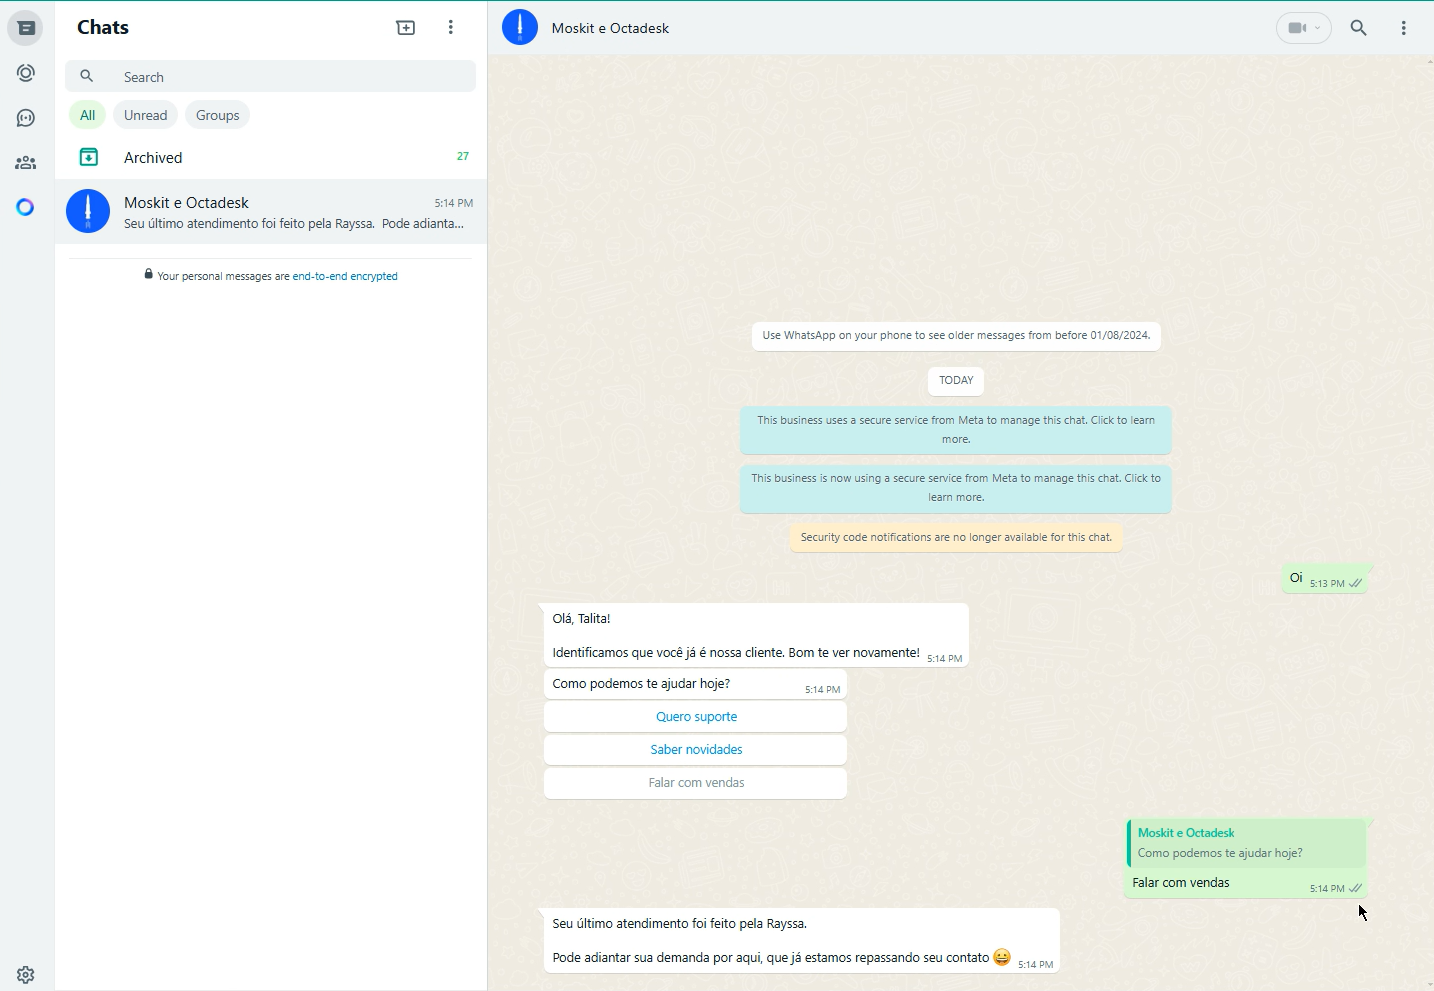The width and height of the screenshot is (1434, 991).
Task: Open the Chats panel three-dot menu
Action: coord(452,28)
